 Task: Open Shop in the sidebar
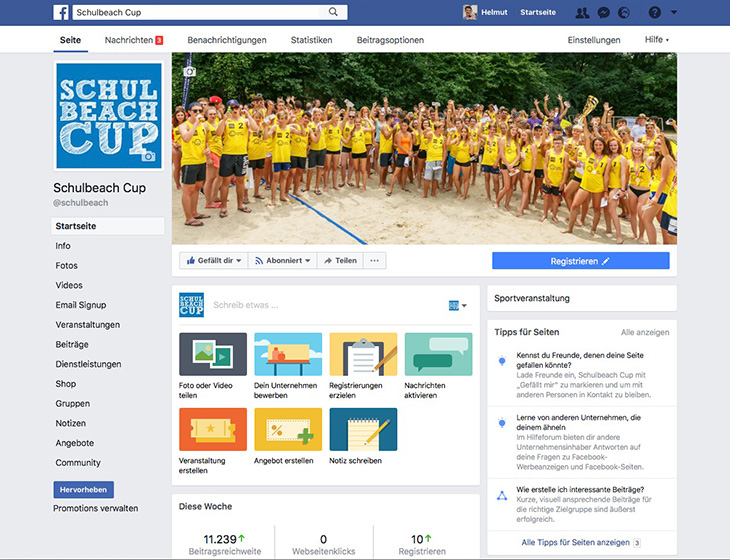[x=65, y=384]
